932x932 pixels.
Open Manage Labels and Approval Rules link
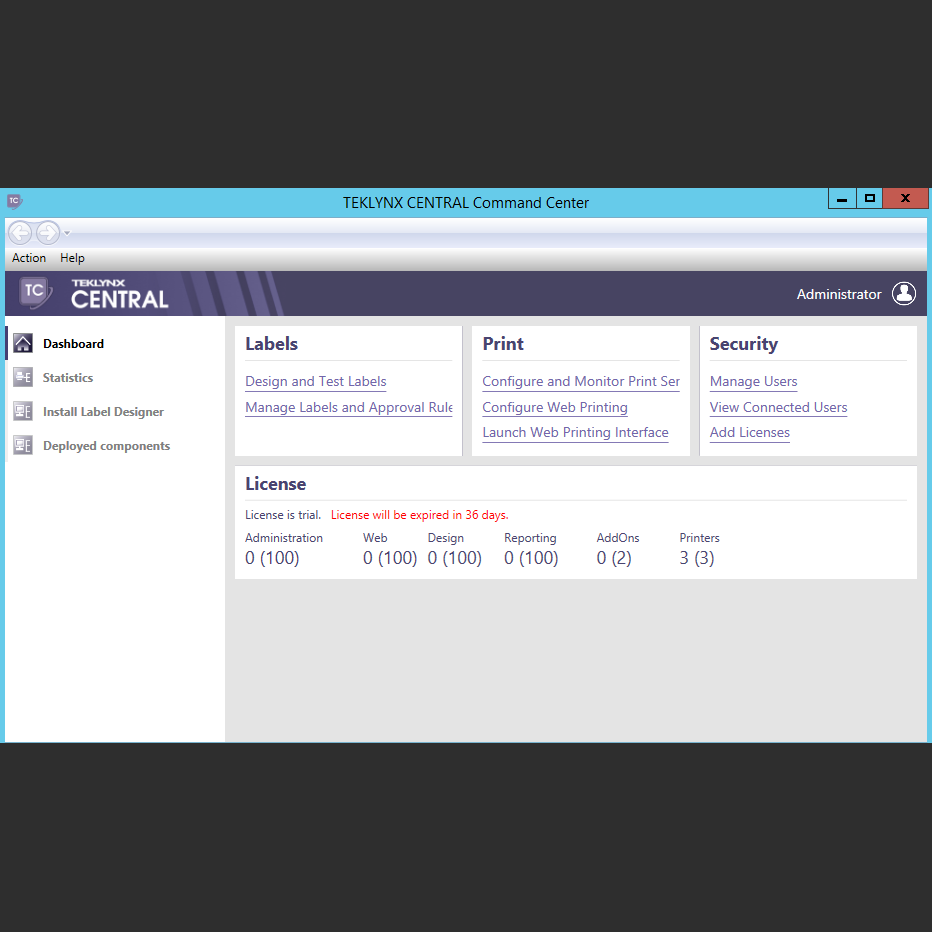click(x=348, y=408)
